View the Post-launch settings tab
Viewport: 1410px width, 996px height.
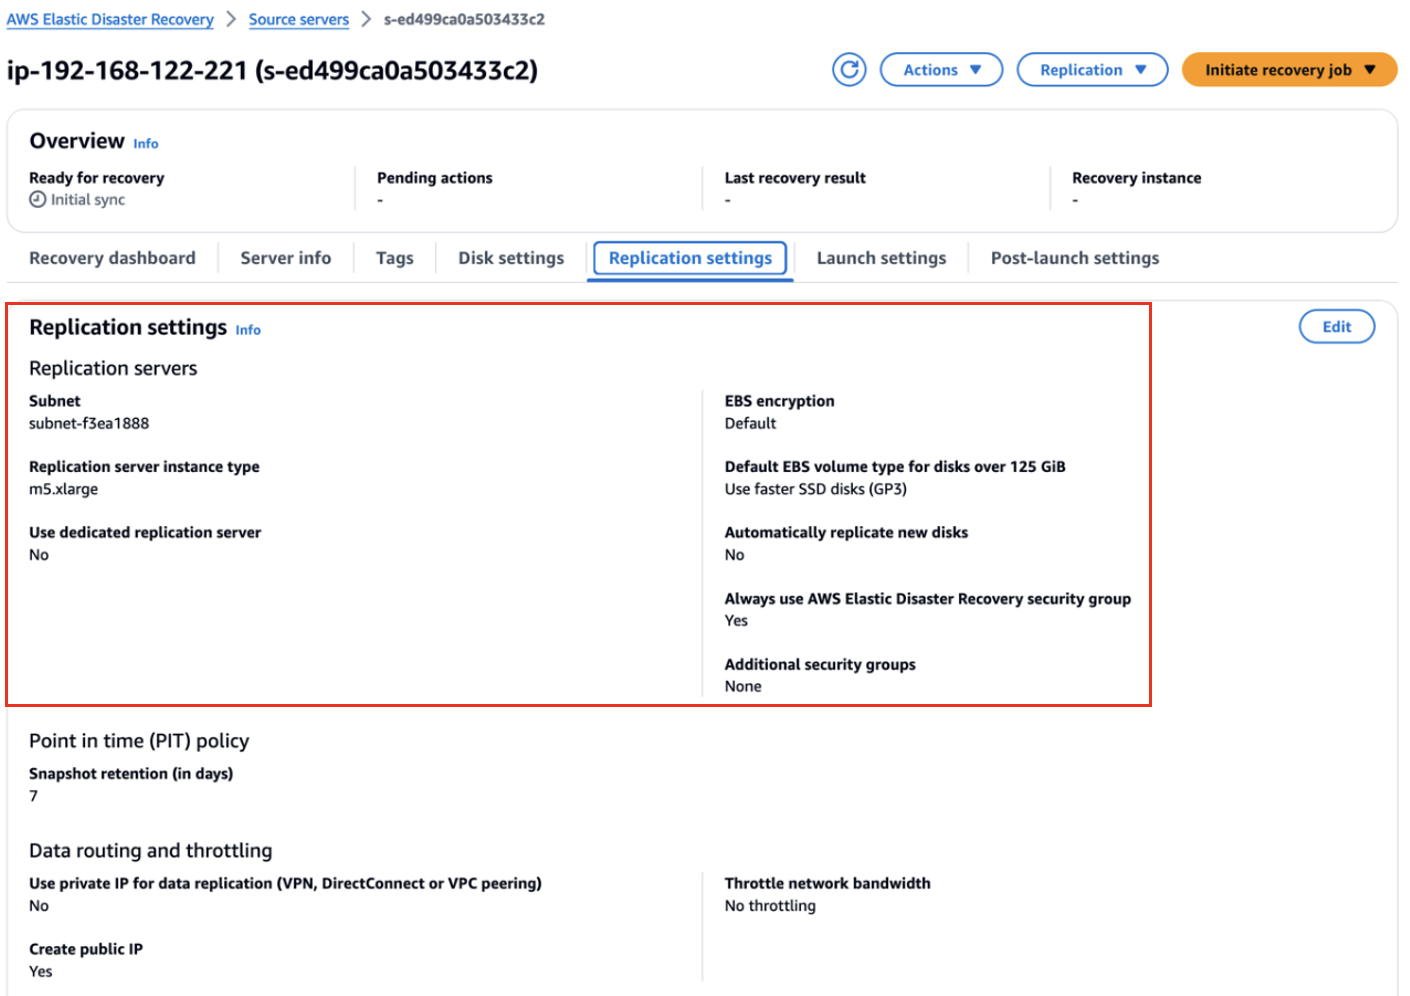(1074, 258)
